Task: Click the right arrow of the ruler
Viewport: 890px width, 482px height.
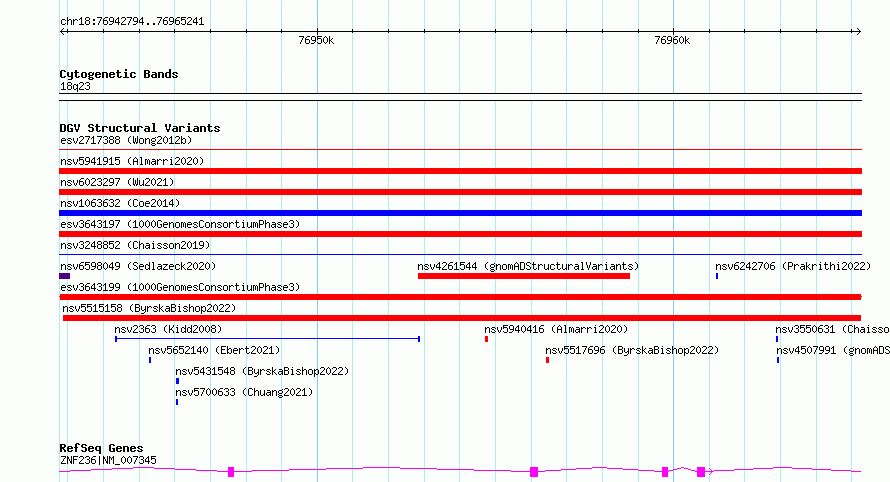Action: coord(858,31)
